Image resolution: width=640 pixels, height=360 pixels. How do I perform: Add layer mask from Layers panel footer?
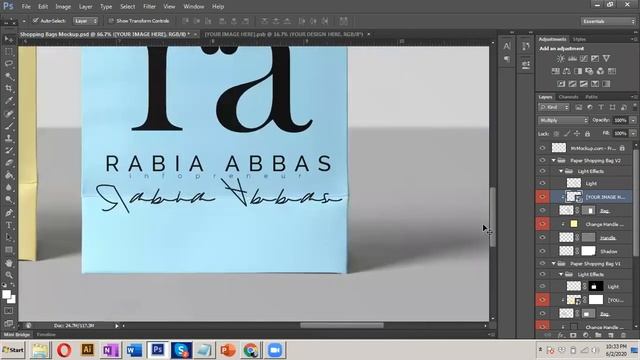click(x=573, y=335)
